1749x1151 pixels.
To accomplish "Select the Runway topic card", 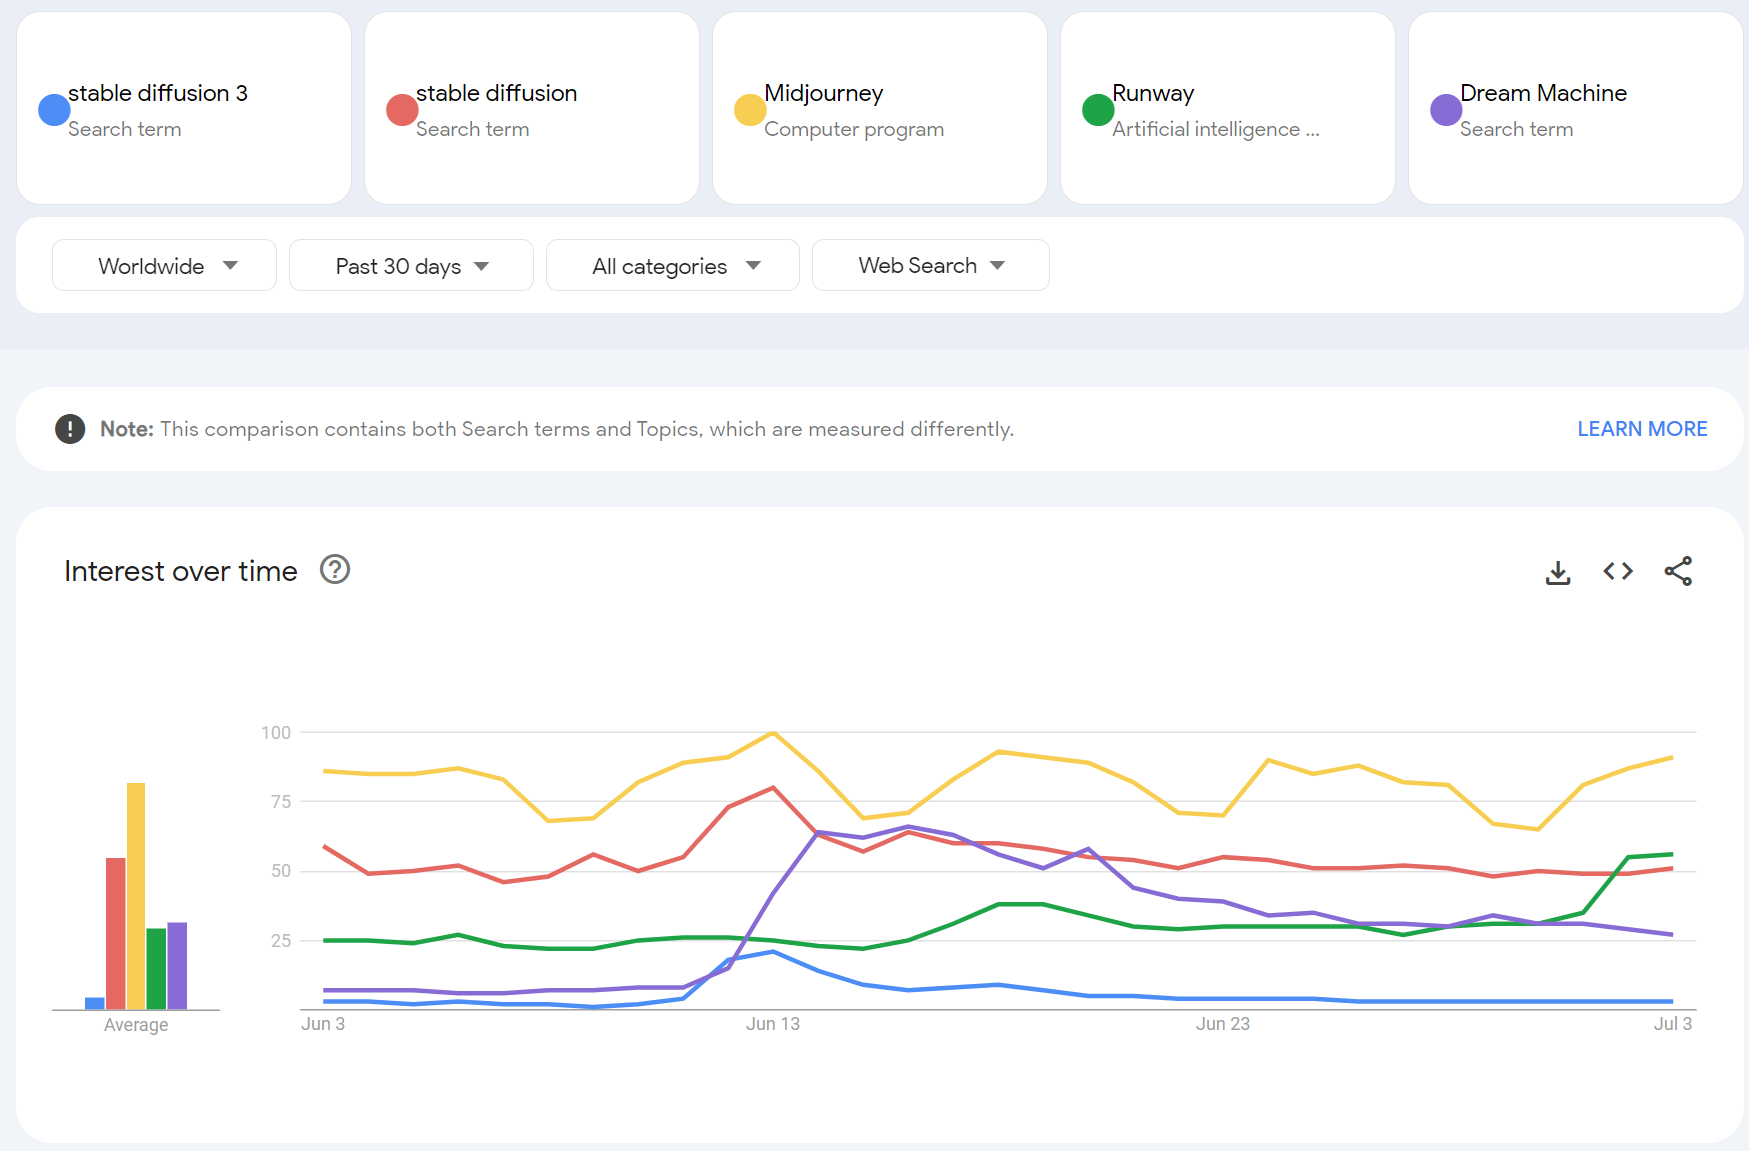I will [1226, 108].
